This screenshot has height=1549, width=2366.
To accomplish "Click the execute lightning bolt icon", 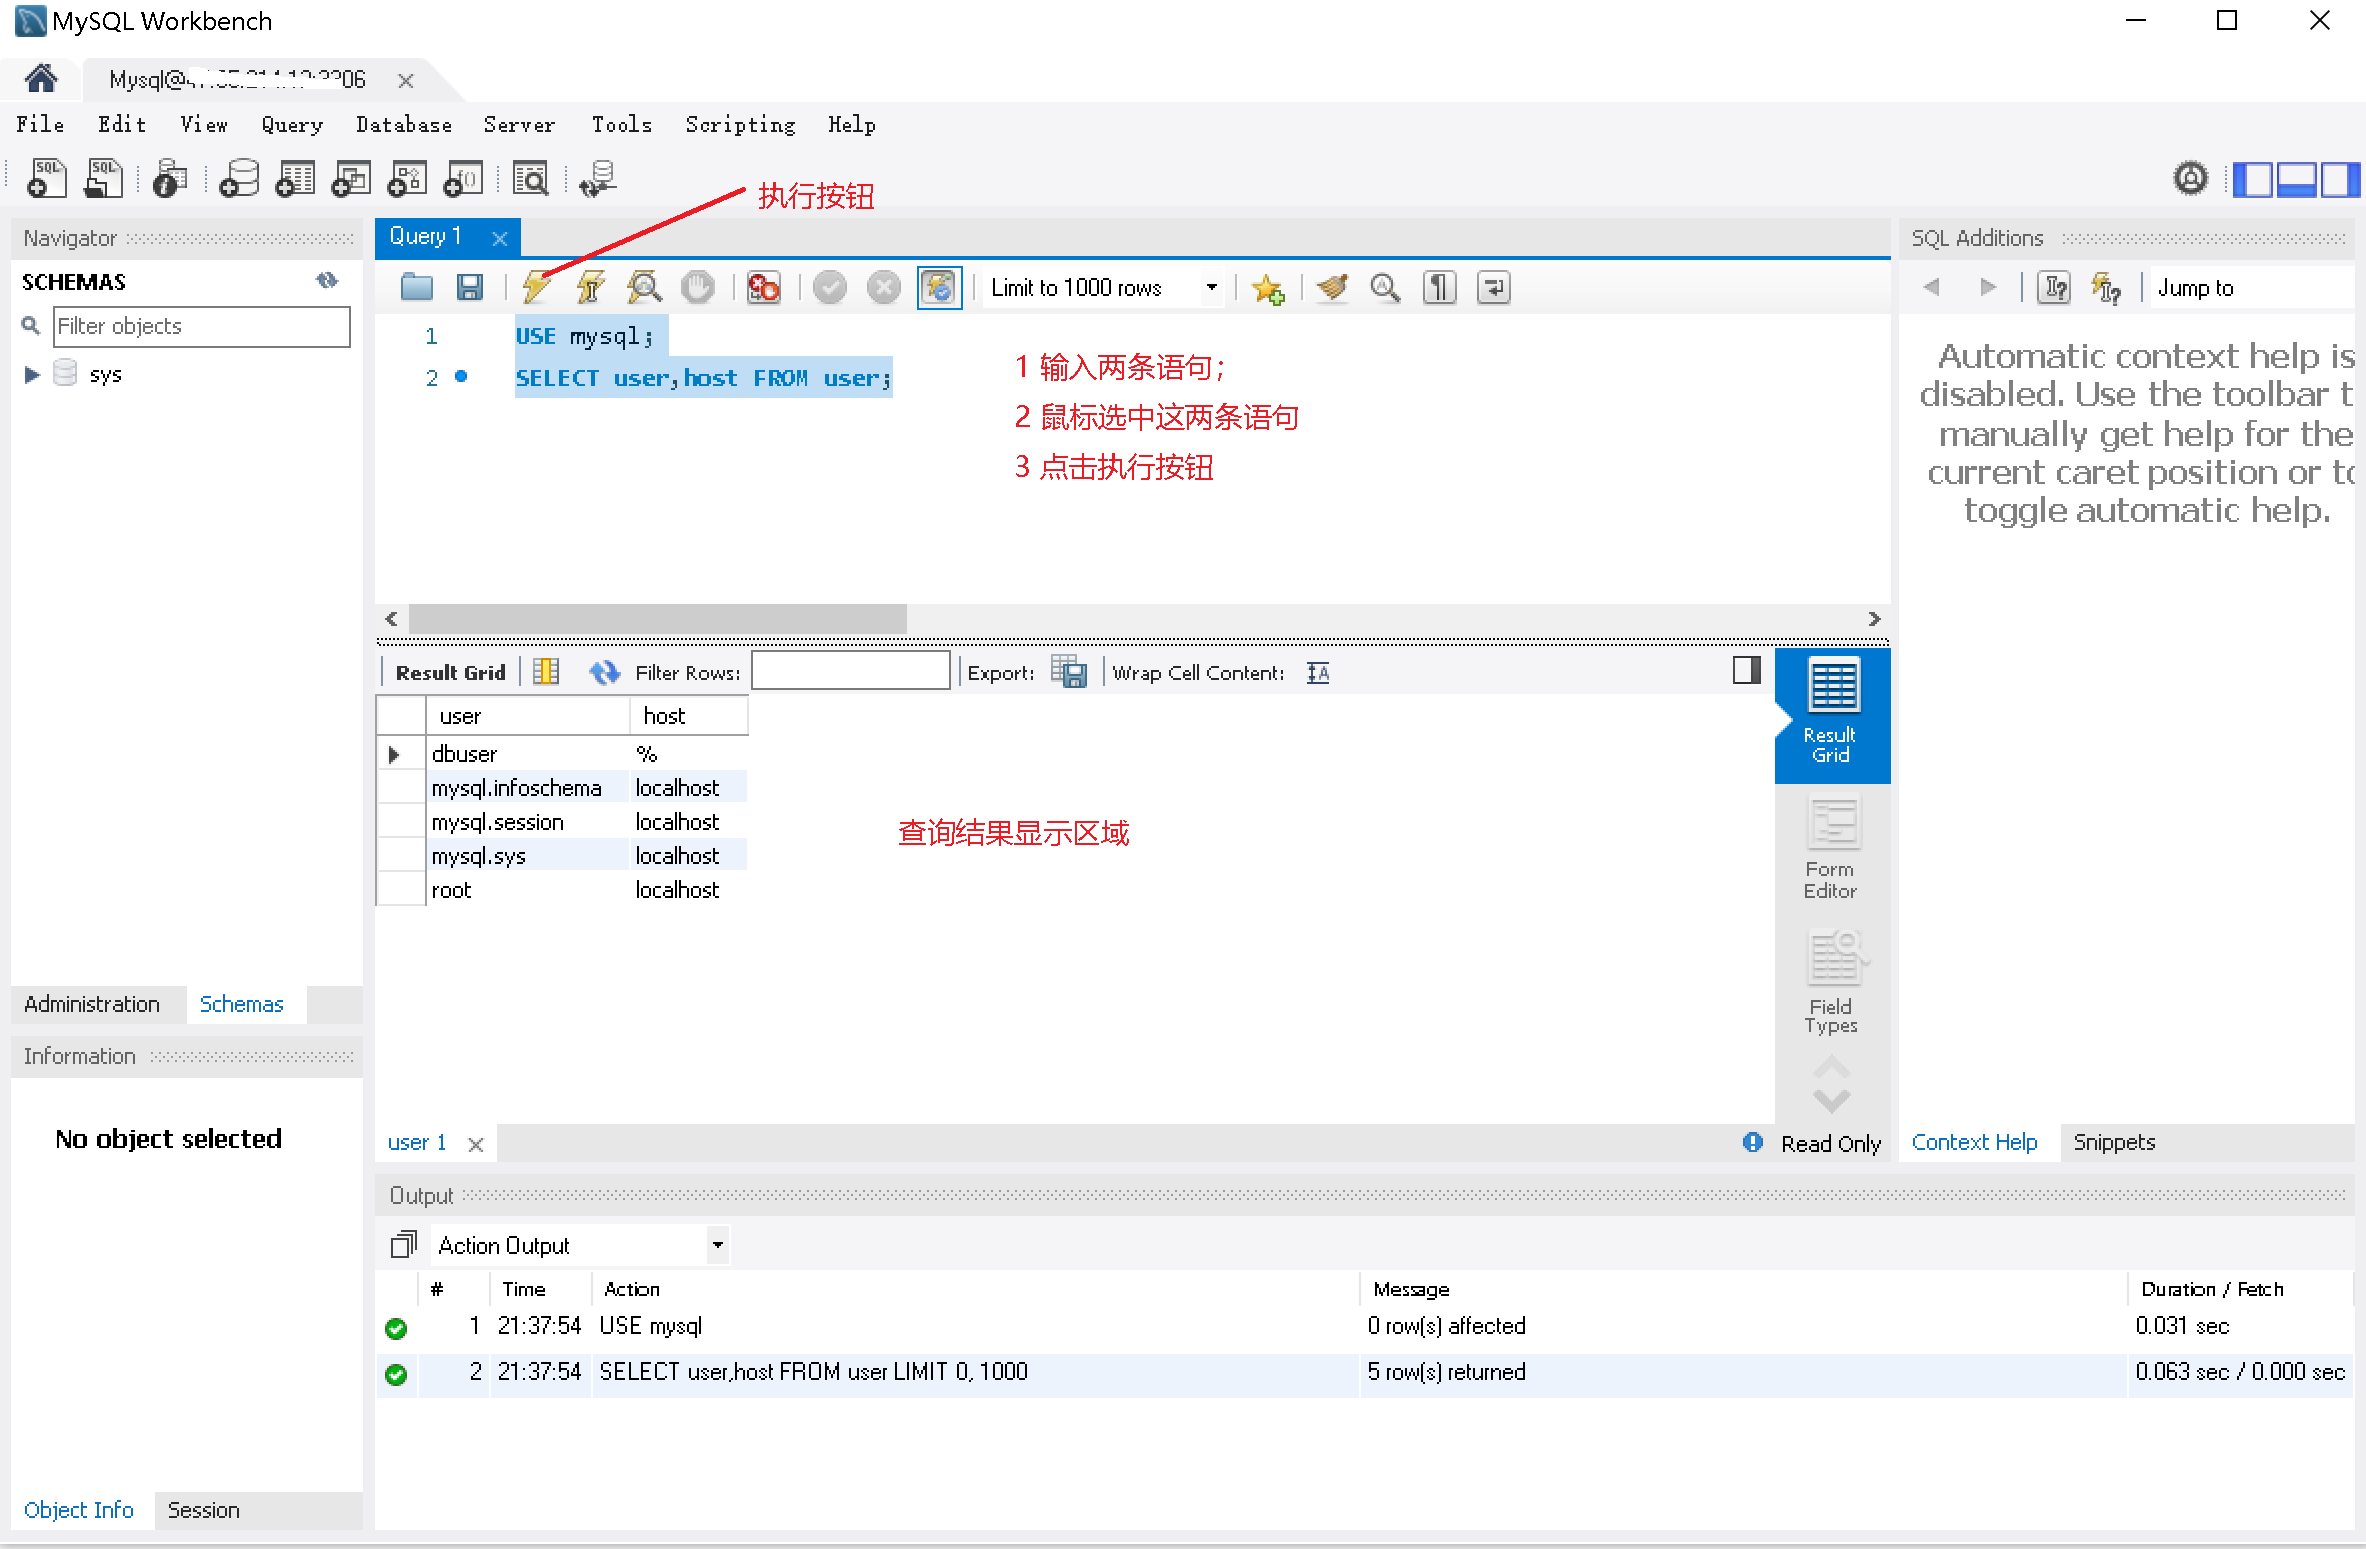I will (537, 288).
